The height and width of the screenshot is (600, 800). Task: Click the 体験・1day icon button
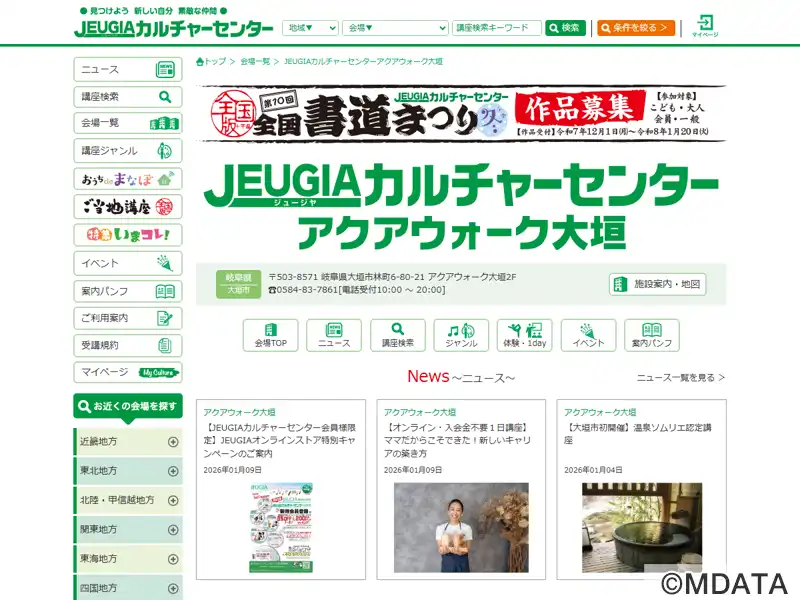point(525,335)
